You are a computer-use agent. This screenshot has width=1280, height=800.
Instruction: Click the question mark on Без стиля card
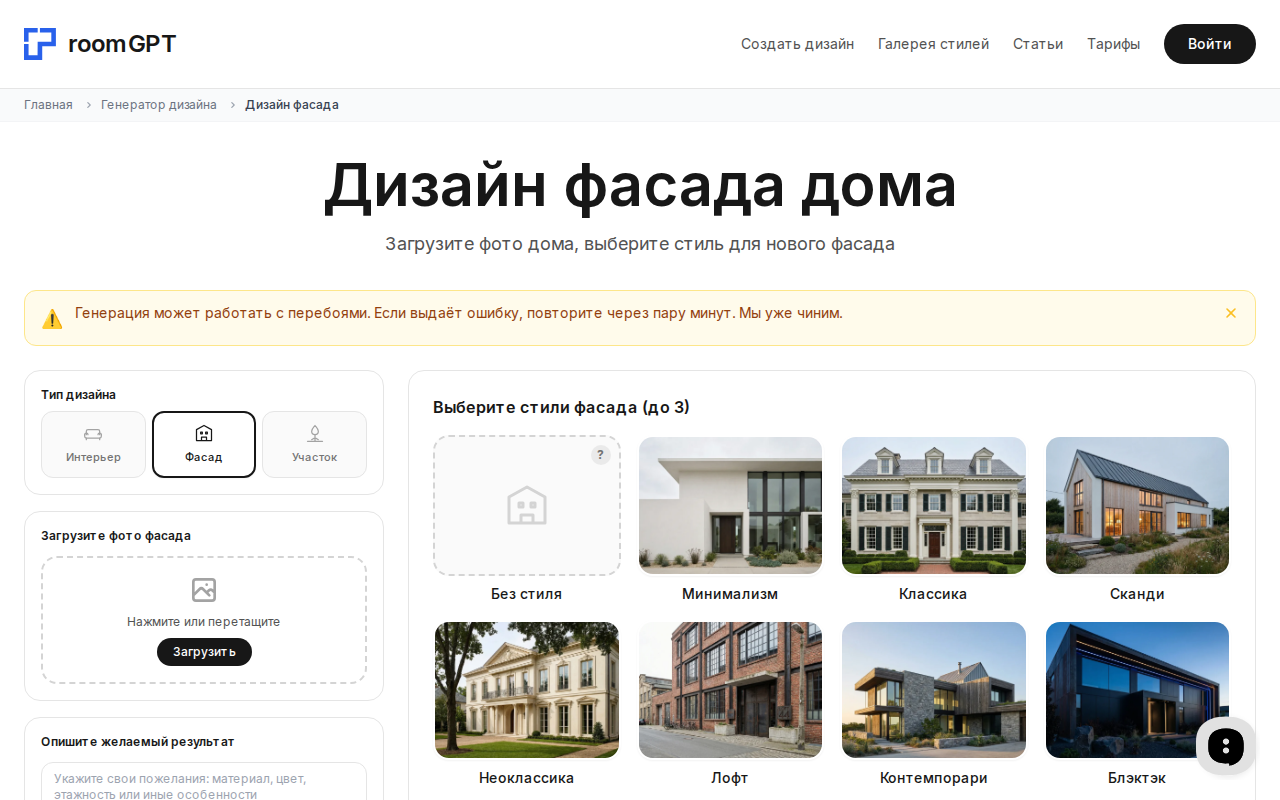click(600, 454)
